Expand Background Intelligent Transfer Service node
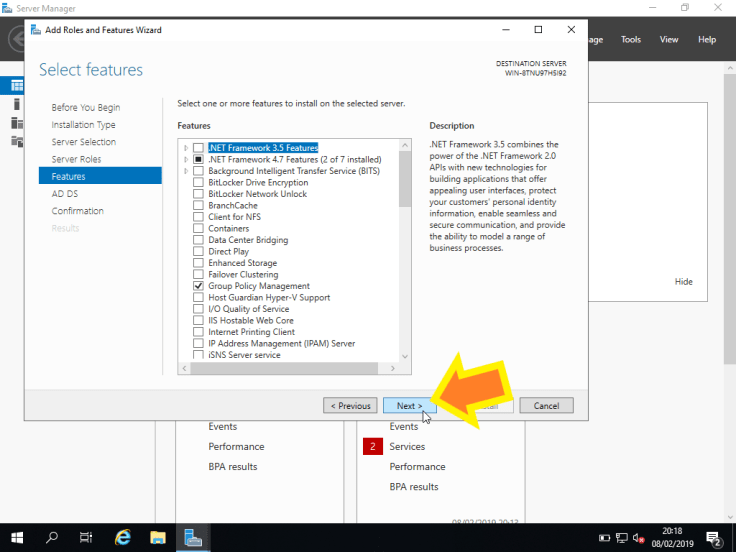736x552 pixels. pyautogui.click(x=186, y=171)
